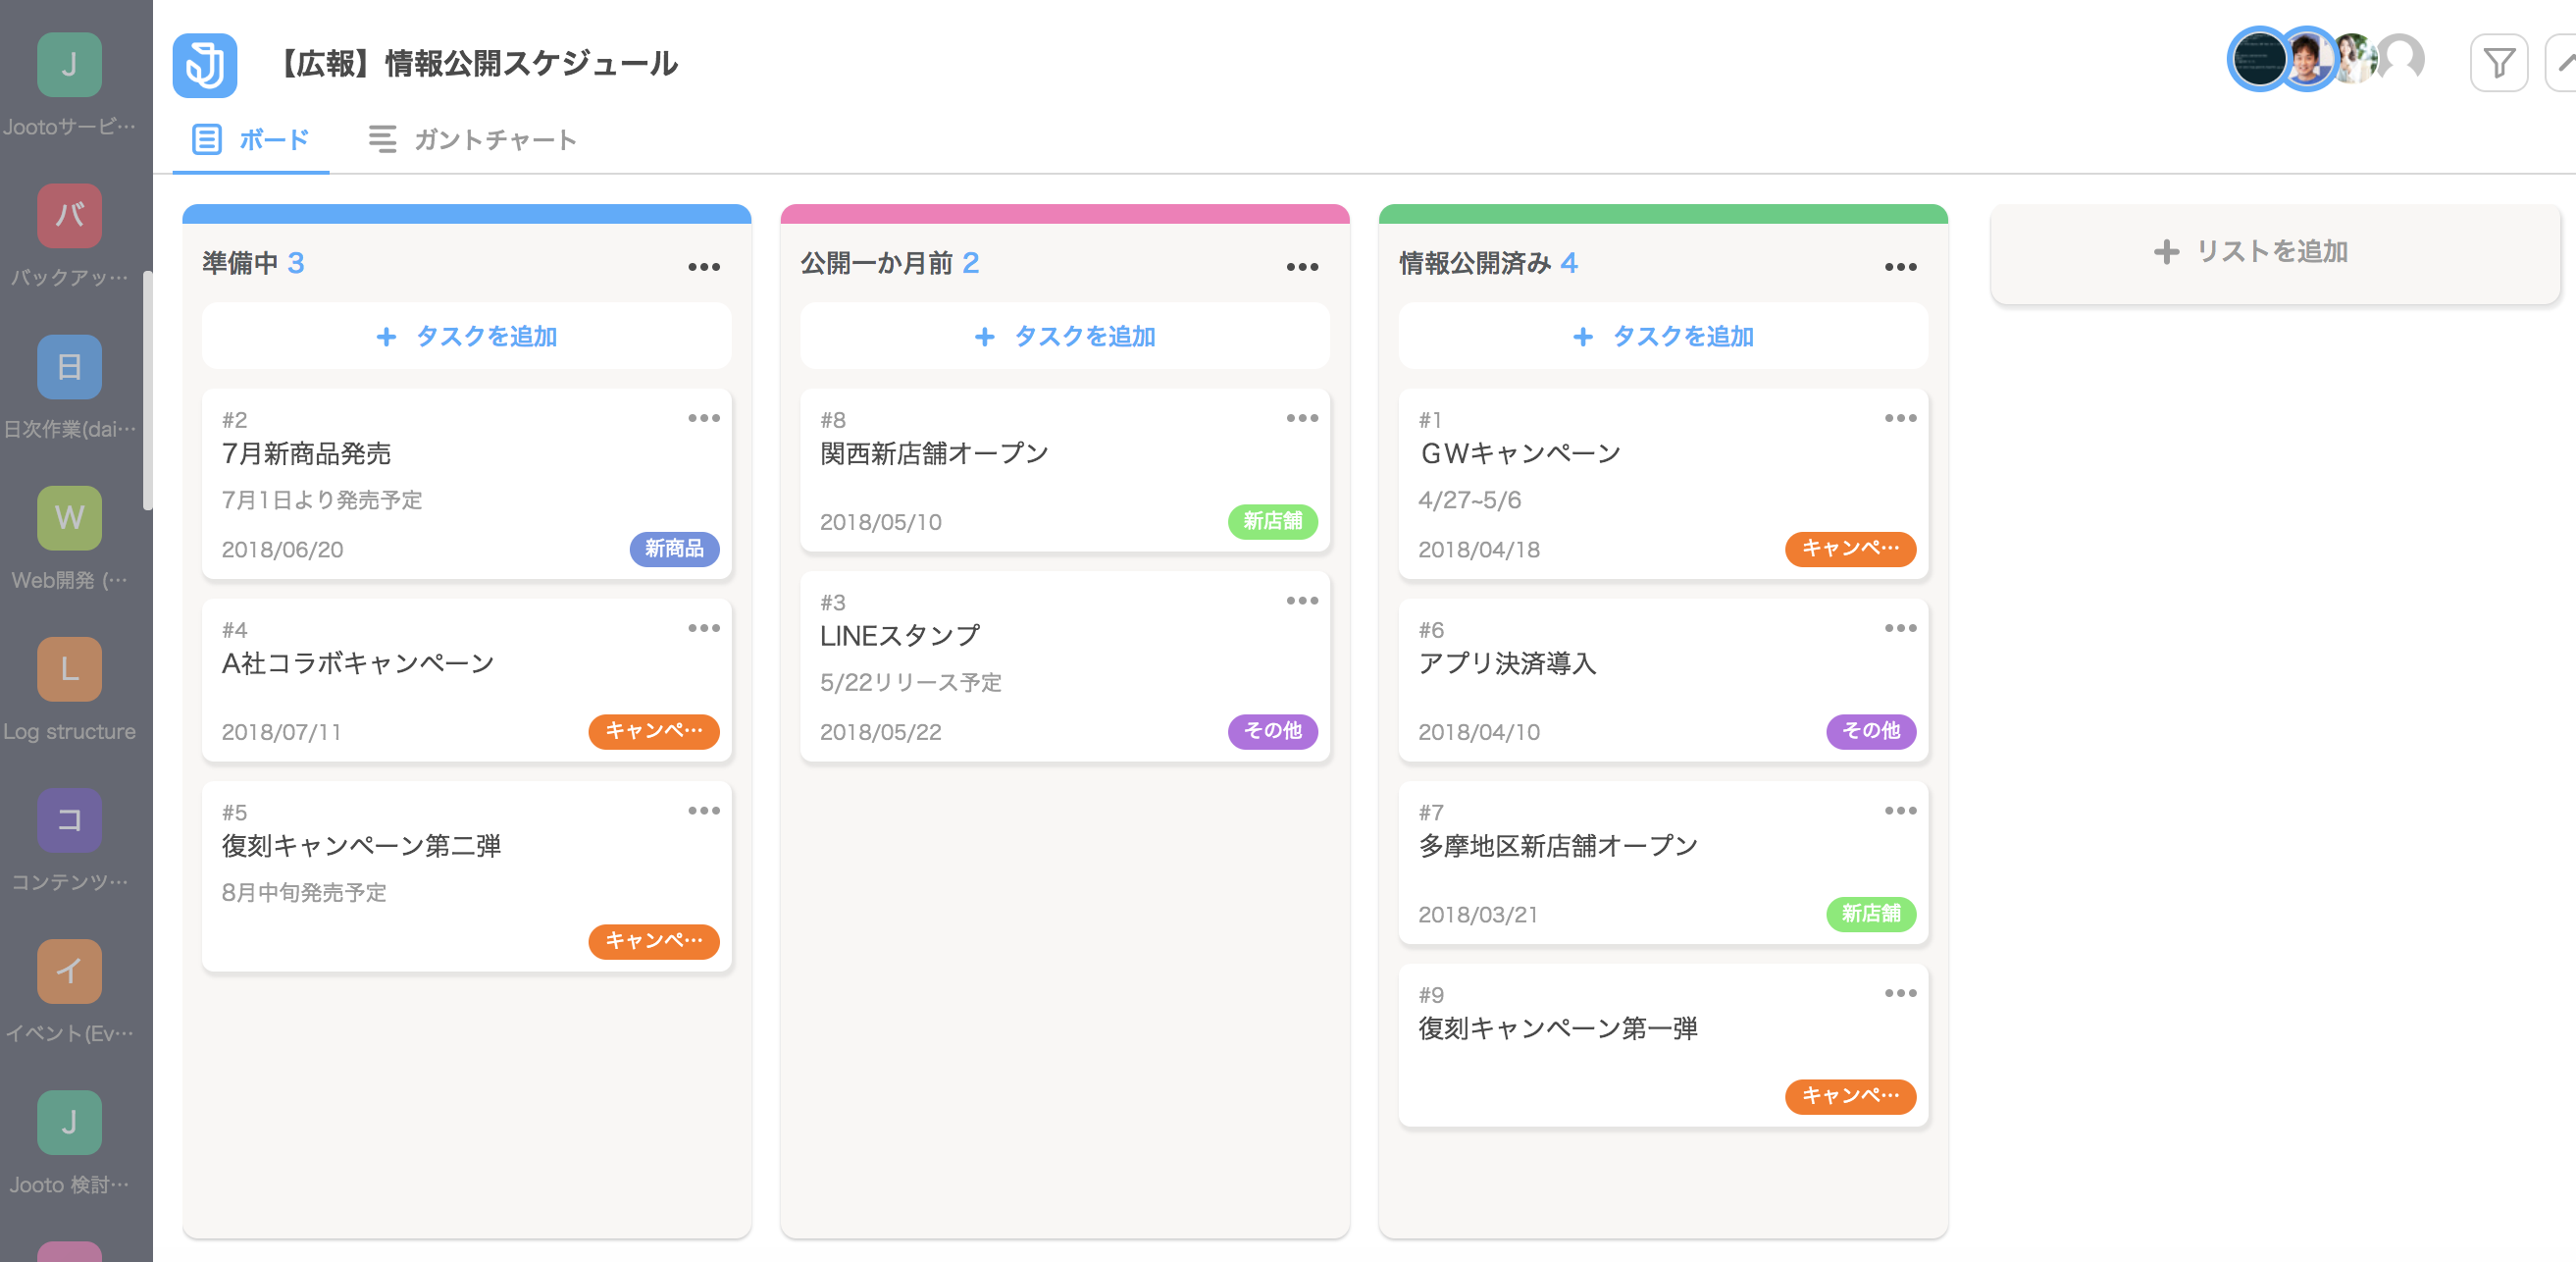Open list menu for 公開一か月前
Image resolution: width=2576 pixels, height=1262 pixels.
click(x=1302, y=267)
